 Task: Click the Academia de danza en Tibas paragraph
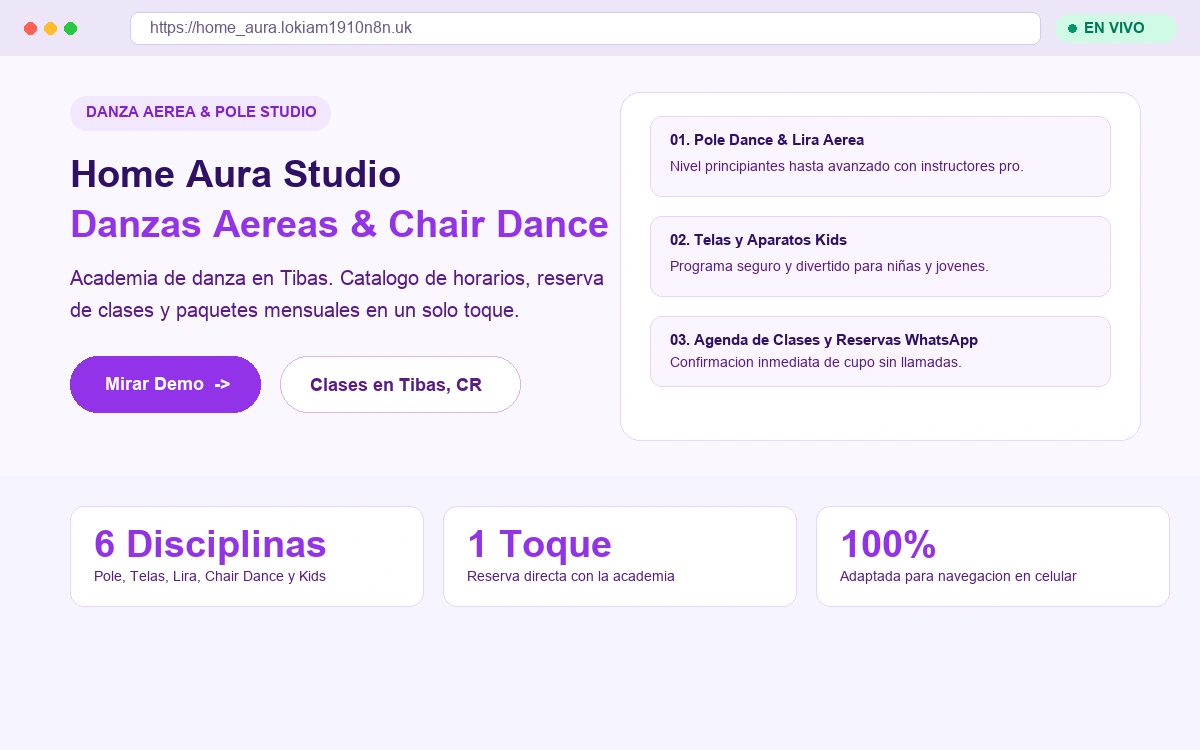(337, 294)
